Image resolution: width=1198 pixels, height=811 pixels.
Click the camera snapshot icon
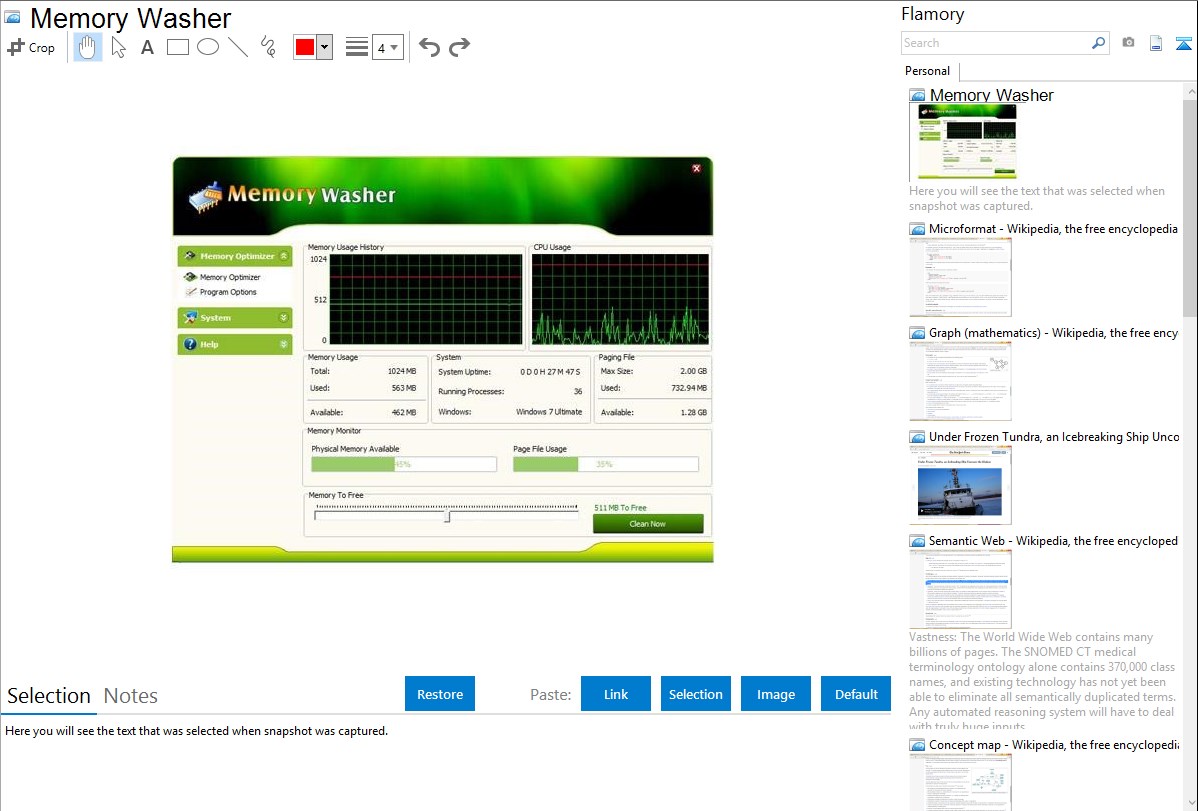[x=1128, y=43]
